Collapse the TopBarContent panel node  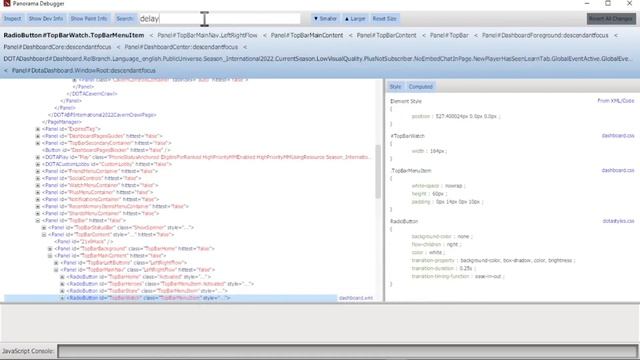(44, 235)
